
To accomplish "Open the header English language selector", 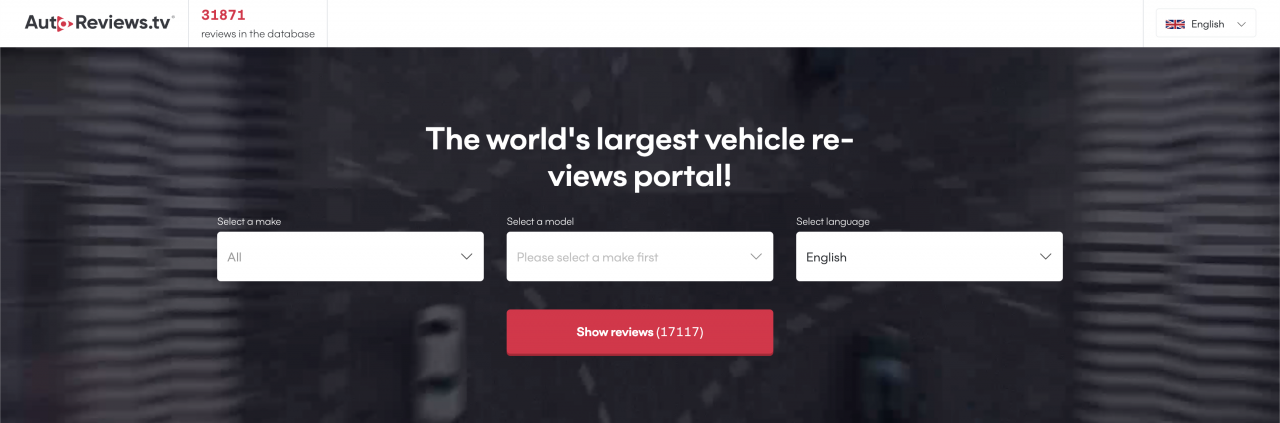I will pos(1206,24).
